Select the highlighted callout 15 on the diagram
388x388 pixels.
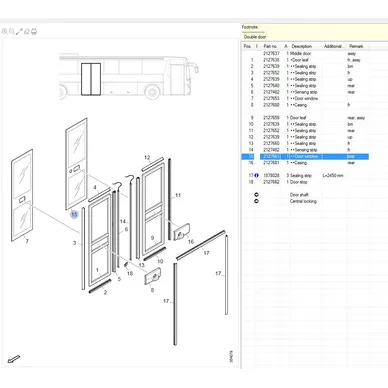(74, 214)
